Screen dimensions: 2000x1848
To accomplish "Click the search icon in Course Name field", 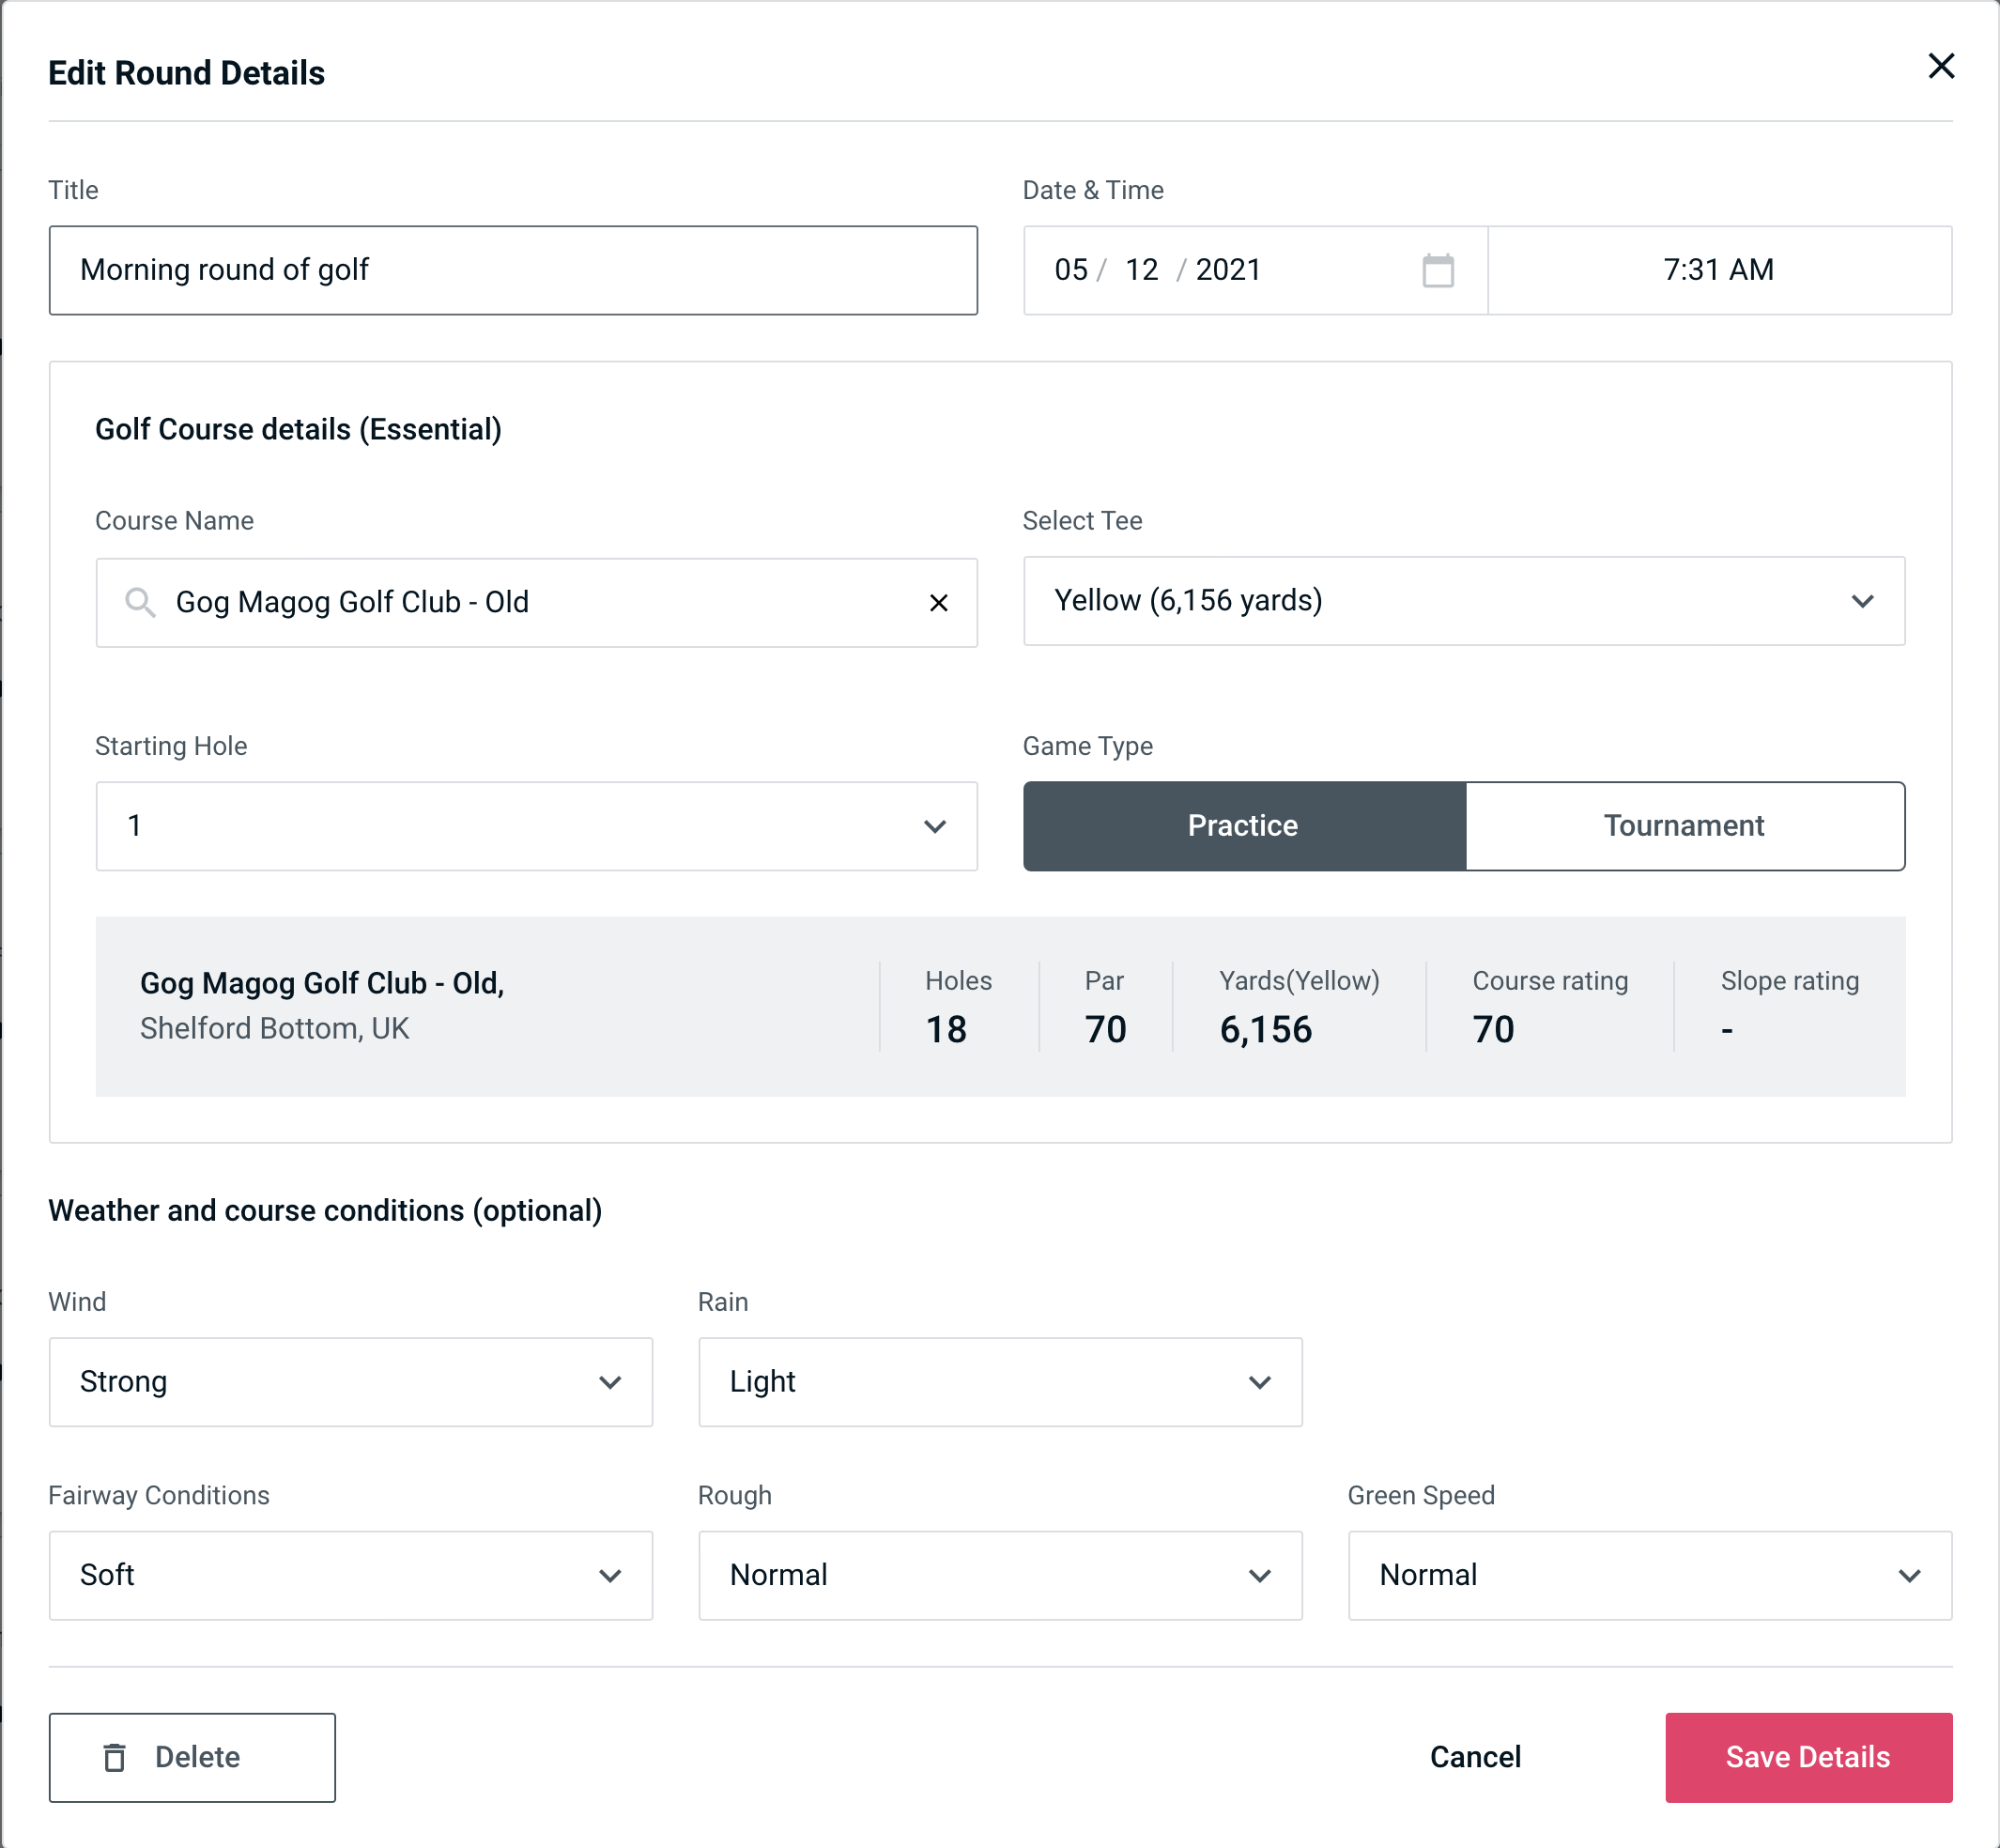I will point(139,603).
